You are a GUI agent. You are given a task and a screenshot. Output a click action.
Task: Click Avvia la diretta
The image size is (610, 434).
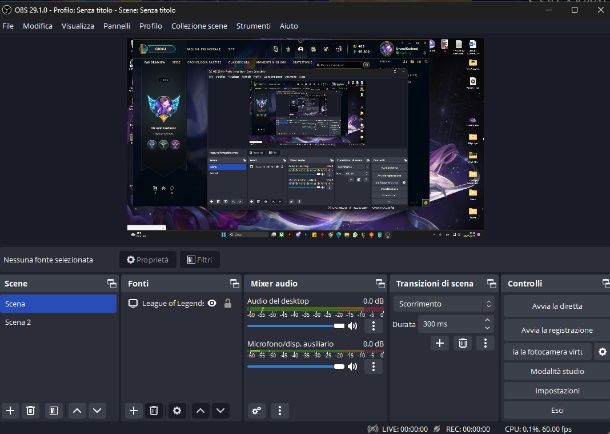(557, 306)
